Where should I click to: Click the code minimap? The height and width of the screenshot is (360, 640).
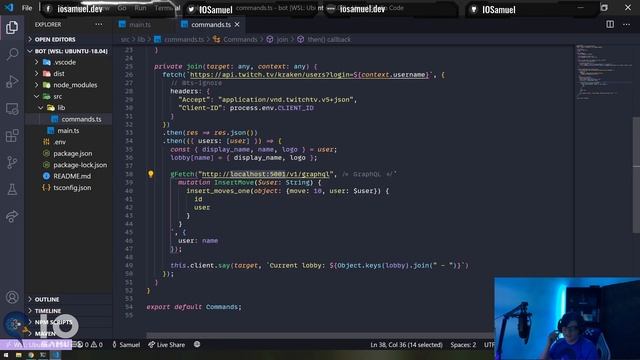(x=603, y=73)
